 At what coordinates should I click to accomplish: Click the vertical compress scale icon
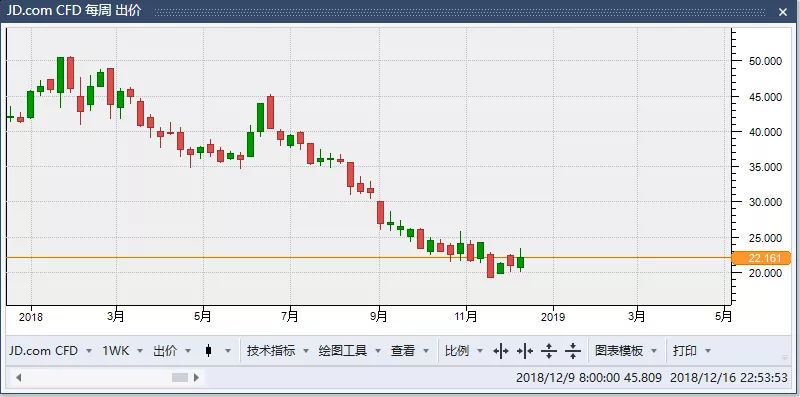[x=573, y=351]
